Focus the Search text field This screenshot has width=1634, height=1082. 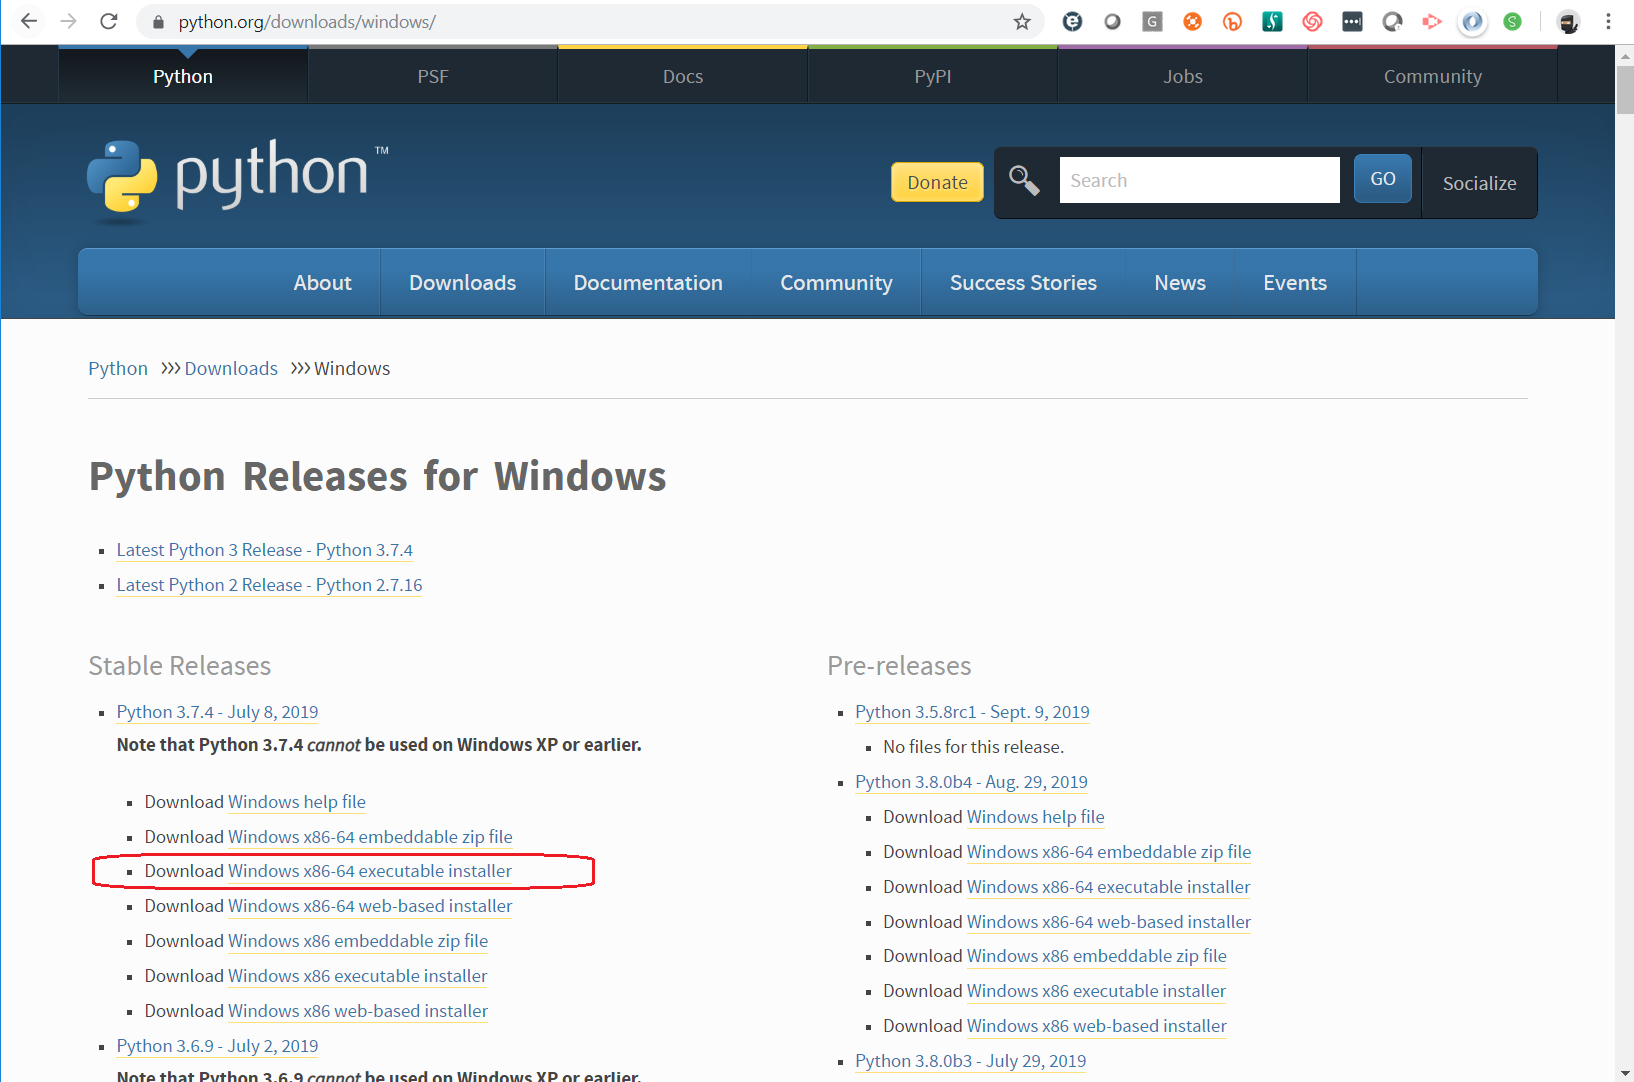pyautogui.click(x=1199, y=180)
